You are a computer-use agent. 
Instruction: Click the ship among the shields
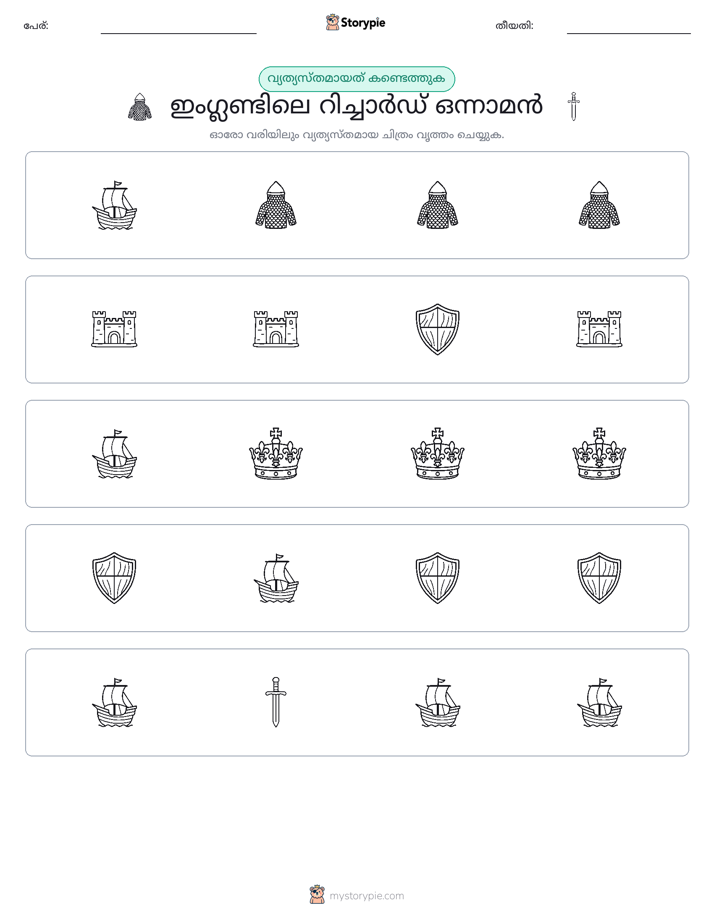pos(276,578)
